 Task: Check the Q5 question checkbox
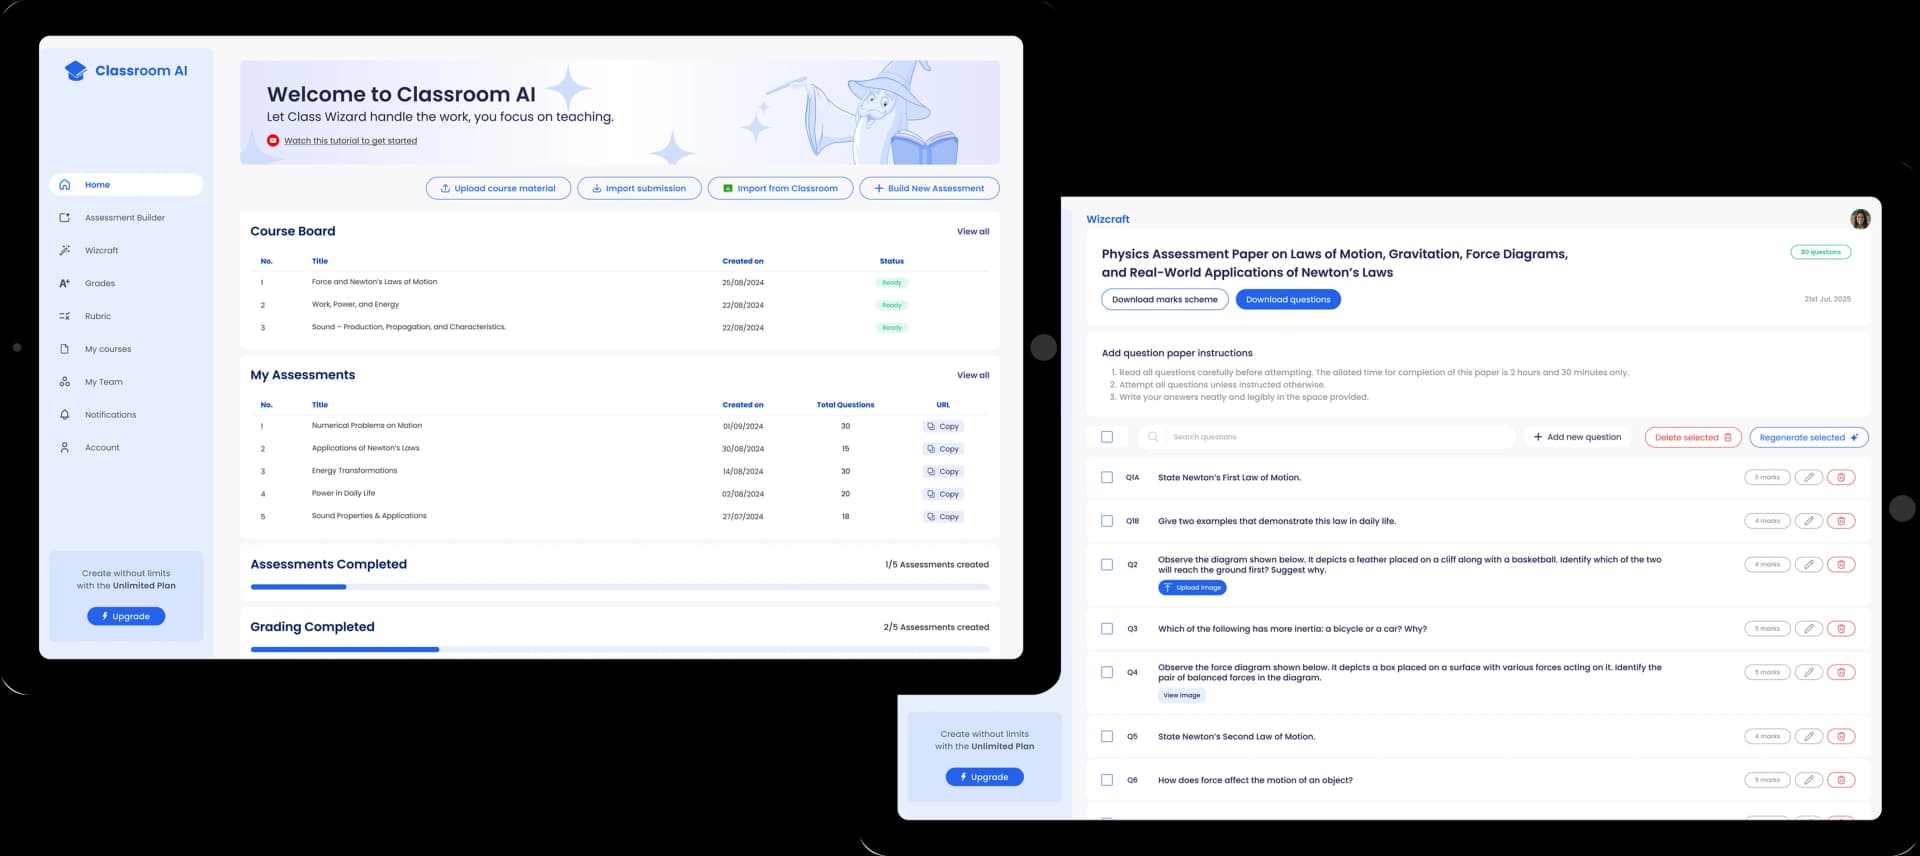point(1107,737)
